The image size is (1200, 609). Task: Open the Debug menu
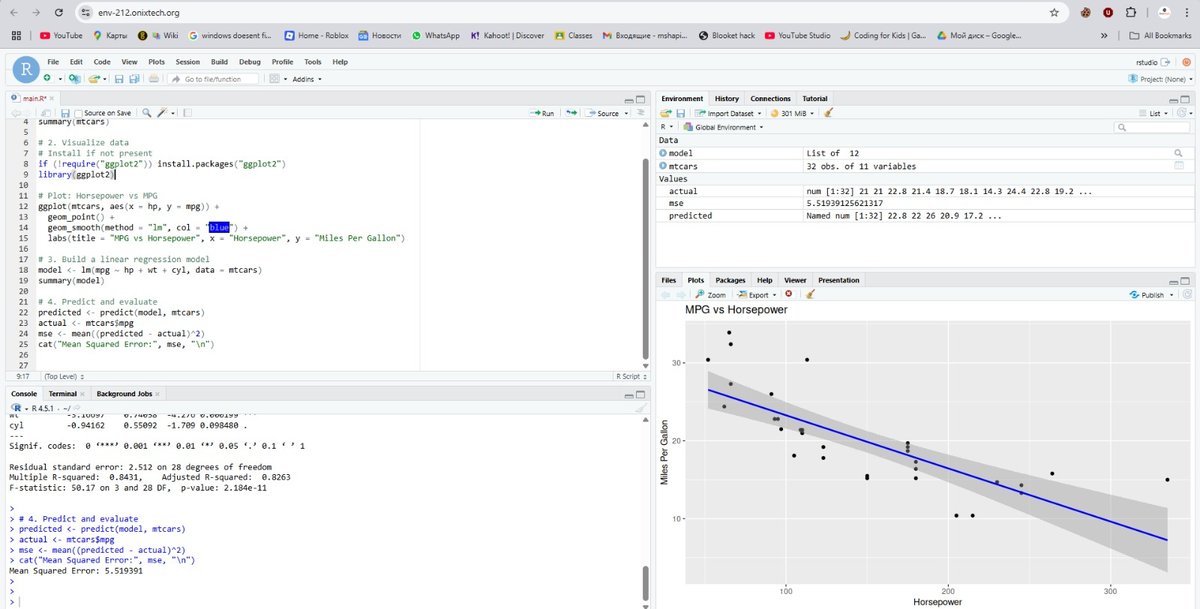249,62
